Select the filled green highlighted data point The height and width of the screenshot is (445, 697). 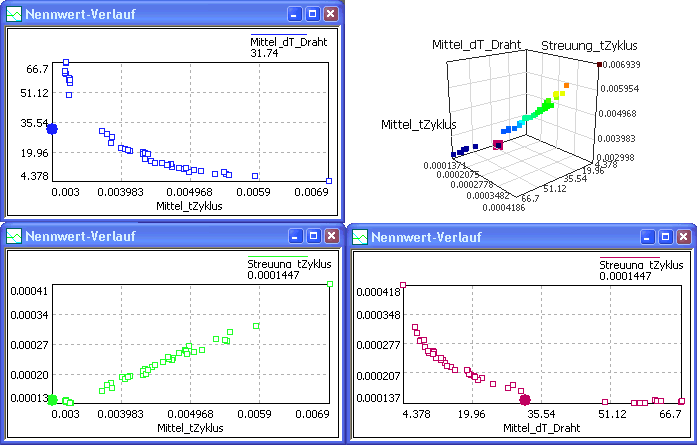pyautogui.click(x=52, y=400)
